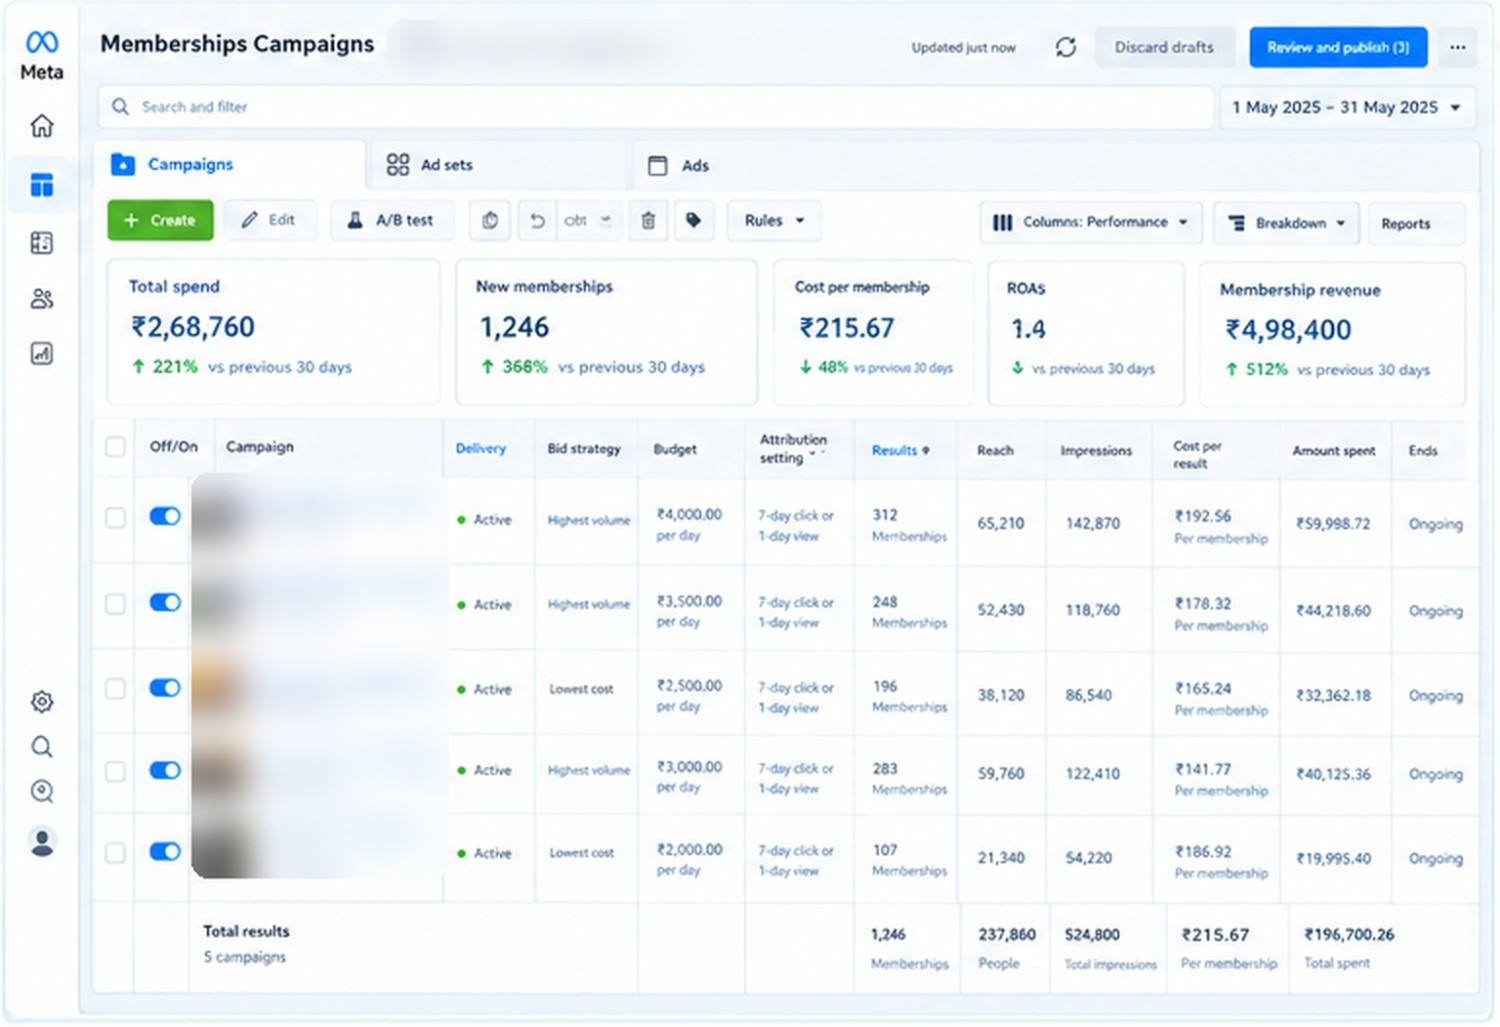The image size is (1500, 1027).
Task: Open the Rules dropdown menu
Action: click(774, 221)
